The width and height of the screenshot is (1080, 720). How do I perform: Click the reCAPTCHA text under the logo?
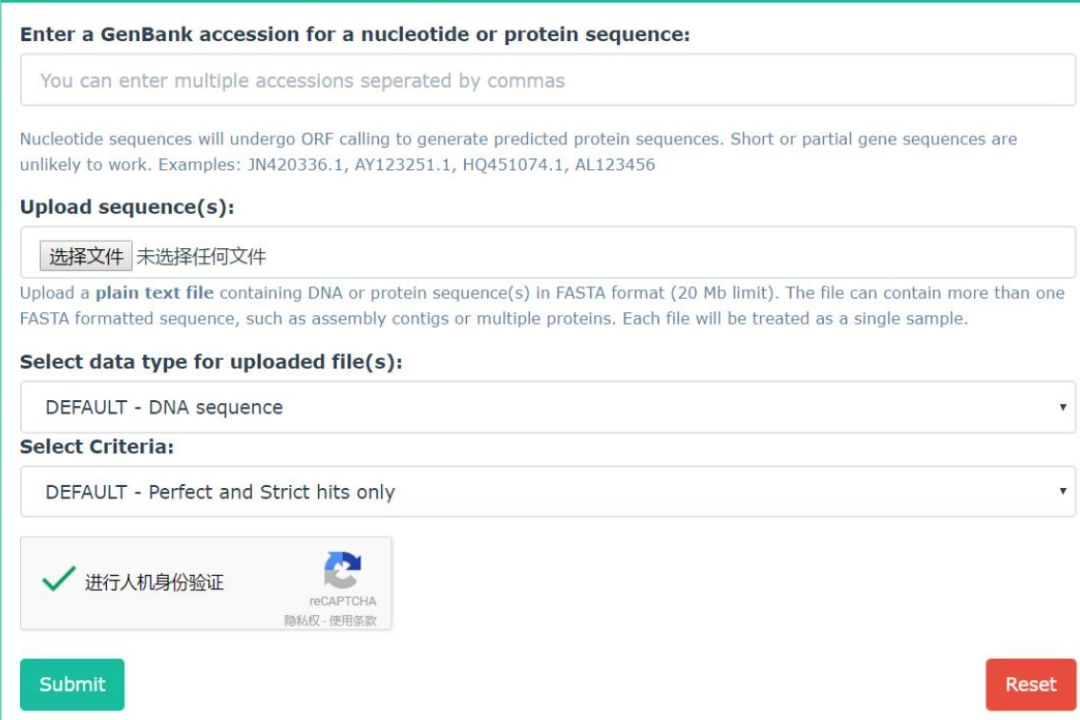click(342, 601)
